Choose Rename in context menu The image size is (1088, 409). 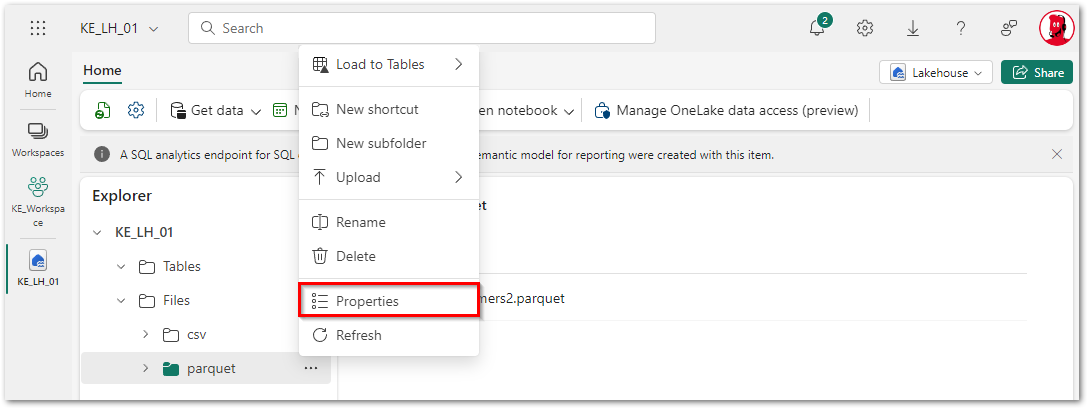389,223
